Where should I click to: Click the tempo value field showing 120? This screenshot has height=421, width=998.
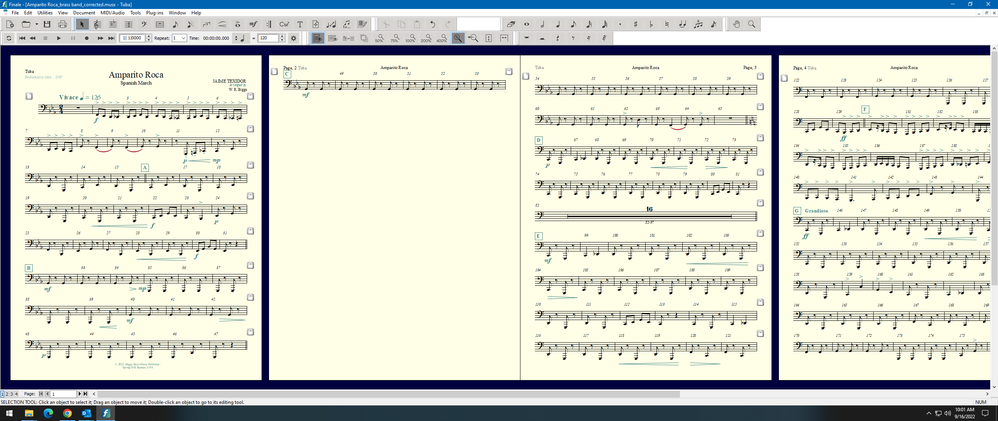tap(270, 38)
